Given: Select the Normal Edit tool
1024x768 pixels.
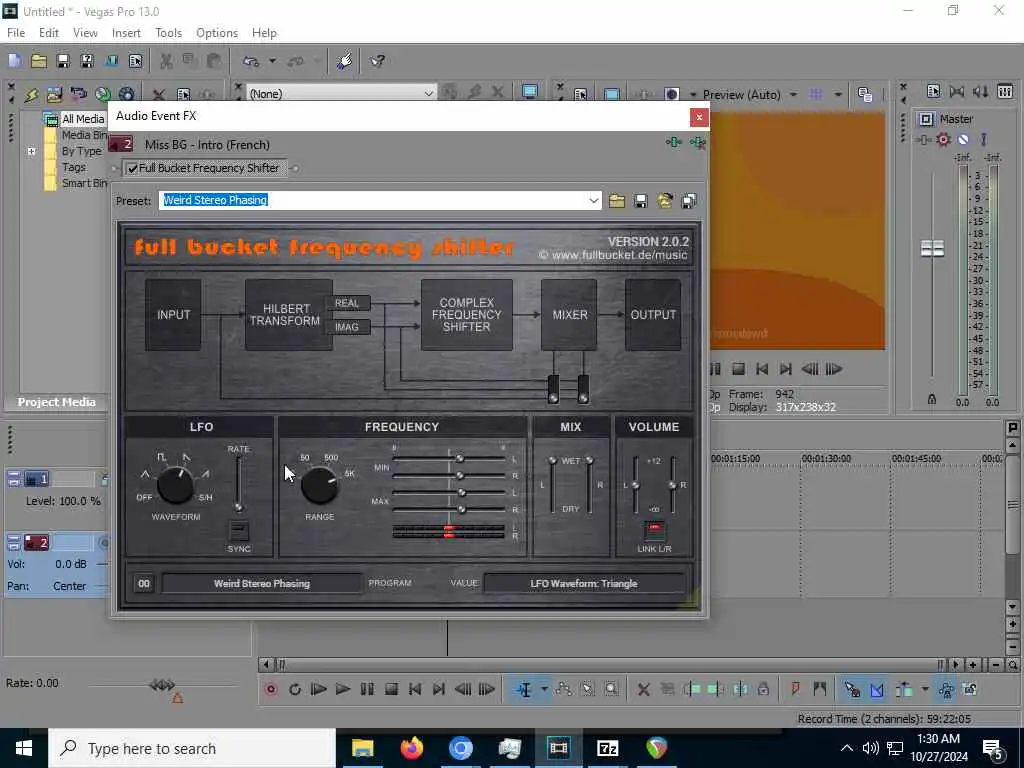Looking at the screenshot, I should [524, 689].
